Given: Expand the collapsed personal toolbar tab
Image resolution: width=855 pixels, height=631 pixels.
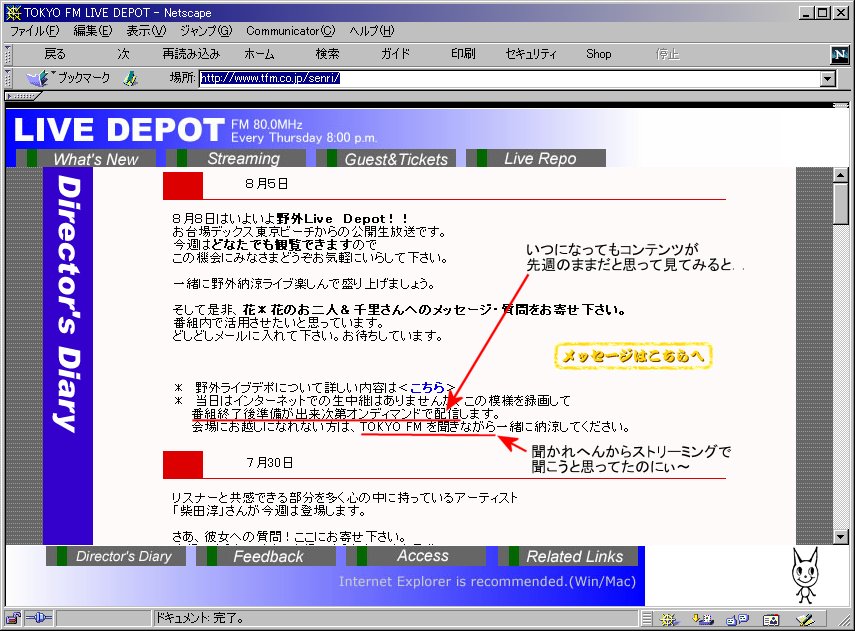Looking at the screenshot, I should click(22, 97).
